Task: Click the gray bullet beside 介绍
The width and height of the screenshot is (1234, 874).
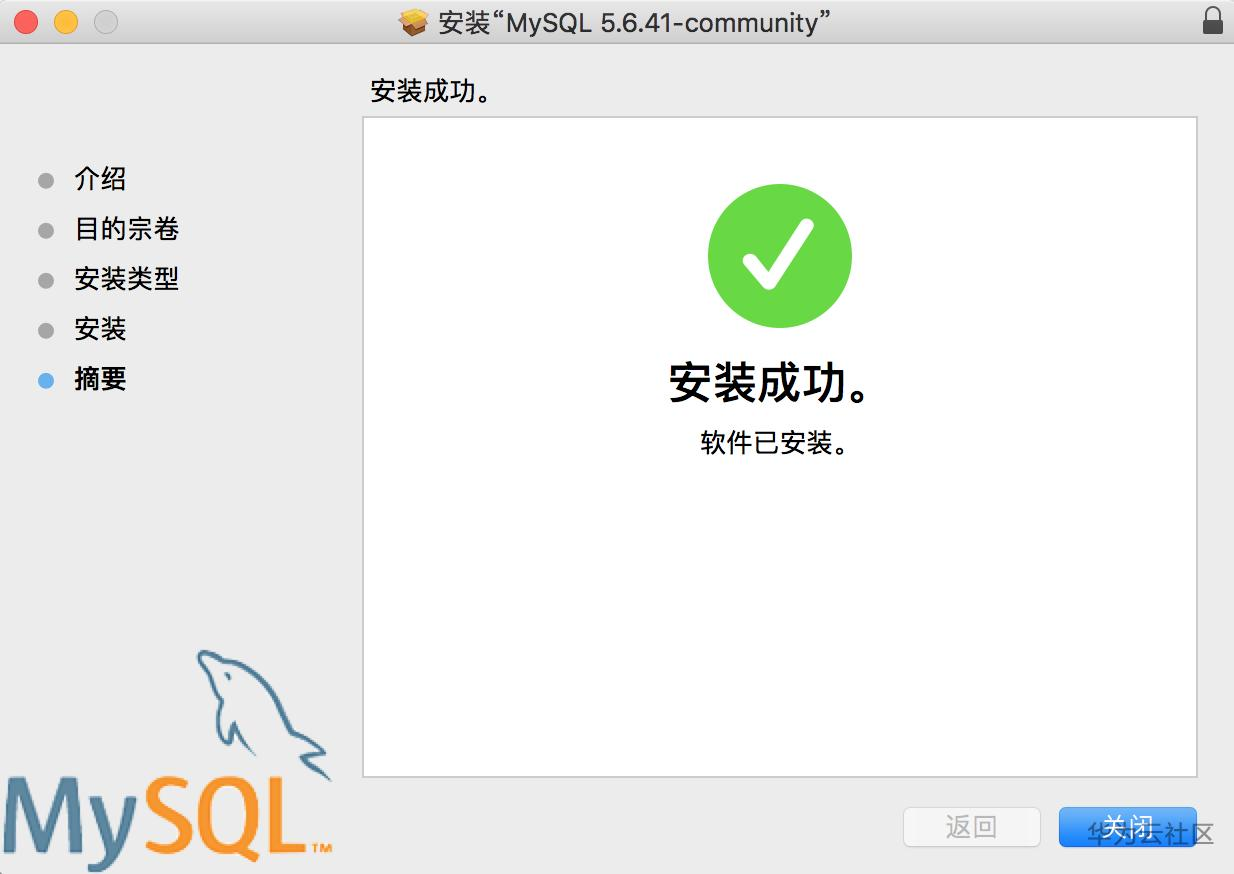Action: point(45,180)
